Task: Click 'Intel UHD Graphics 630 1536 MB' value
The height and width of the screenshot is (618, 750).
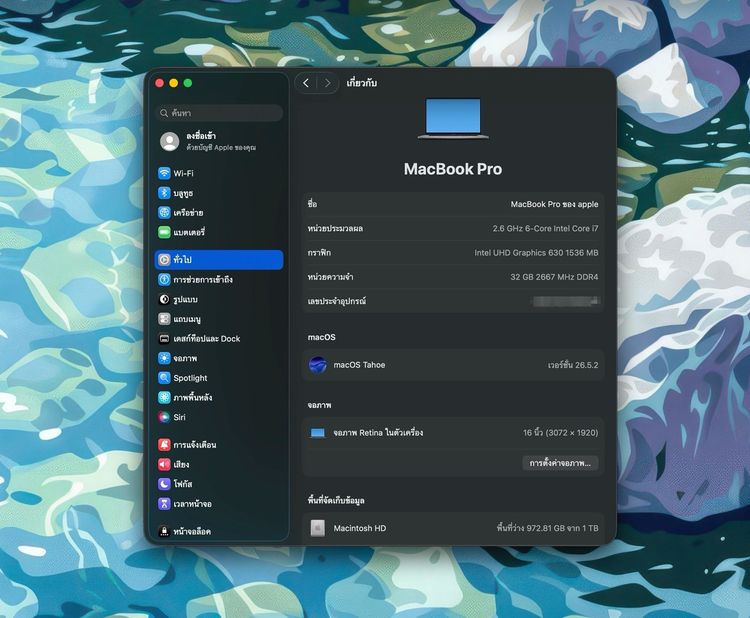Action: (x=536, y=253)
